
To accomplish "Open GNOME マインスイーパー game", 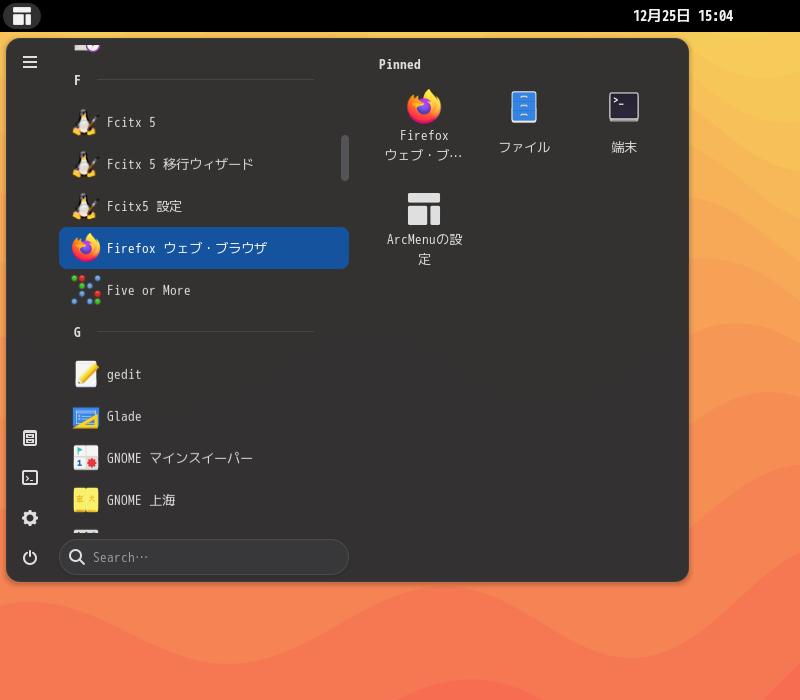I will coord(204,458).
